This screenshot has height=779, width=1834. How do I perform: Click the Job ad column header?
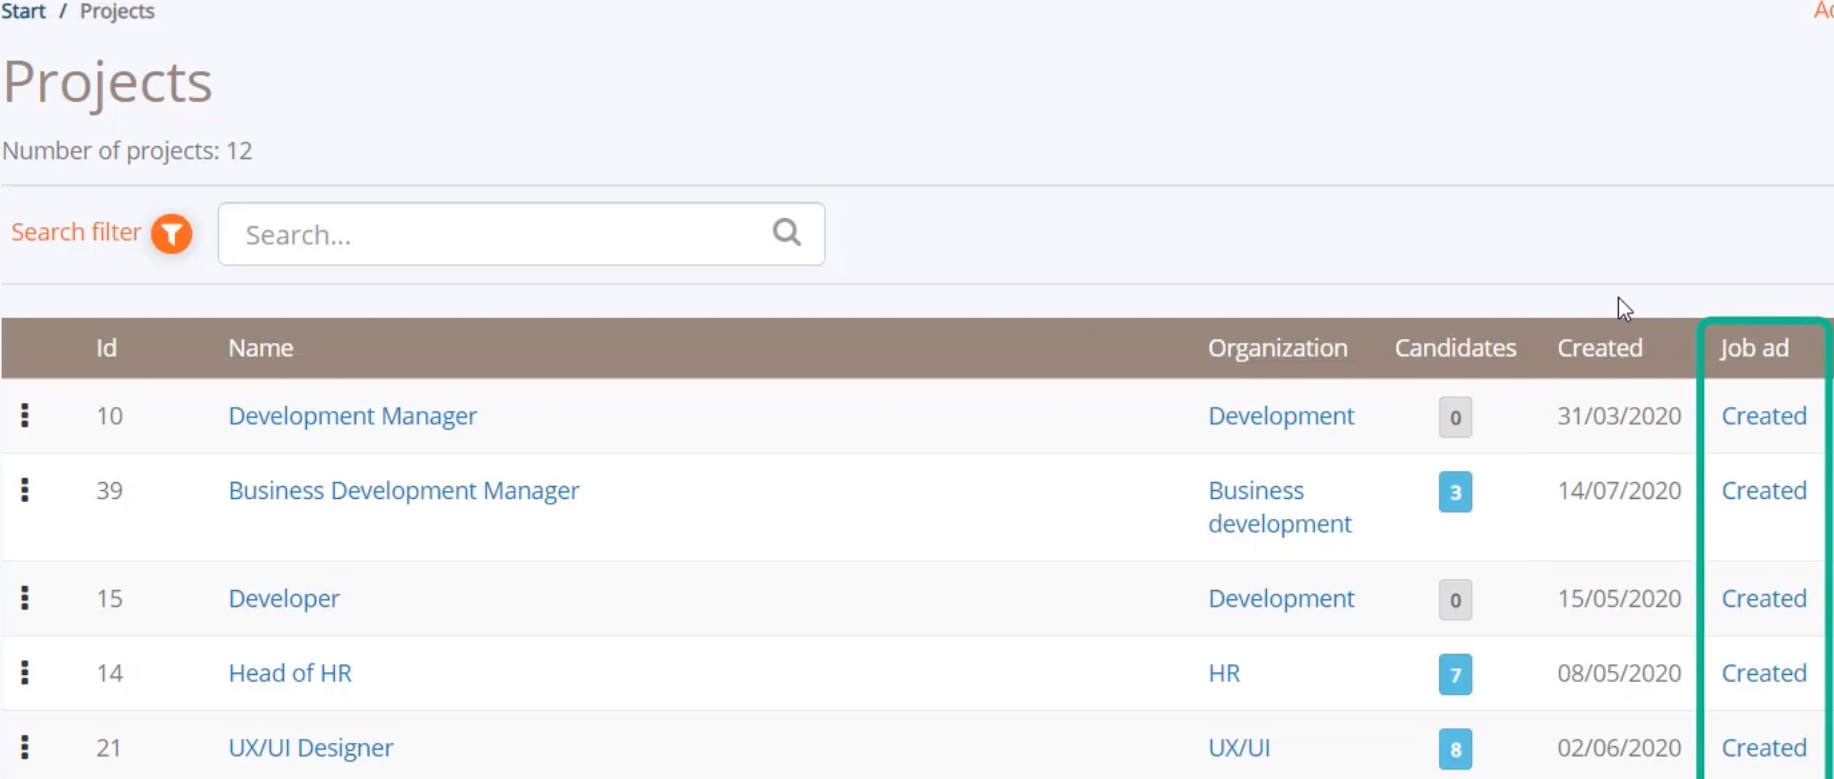(1754, 348)
